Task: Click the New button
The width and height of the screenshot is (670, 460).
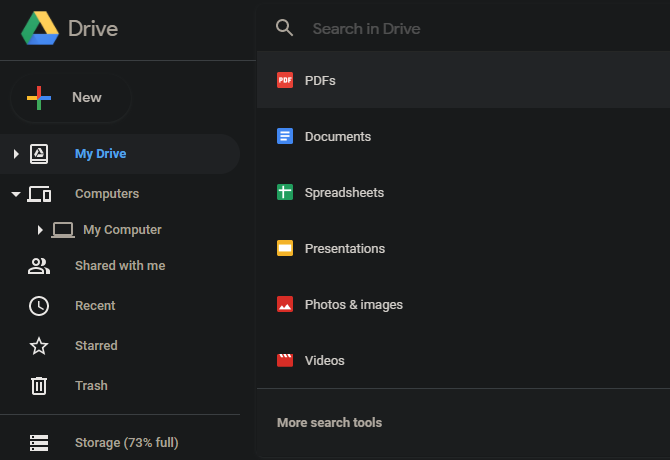Action: coord(70,97)
